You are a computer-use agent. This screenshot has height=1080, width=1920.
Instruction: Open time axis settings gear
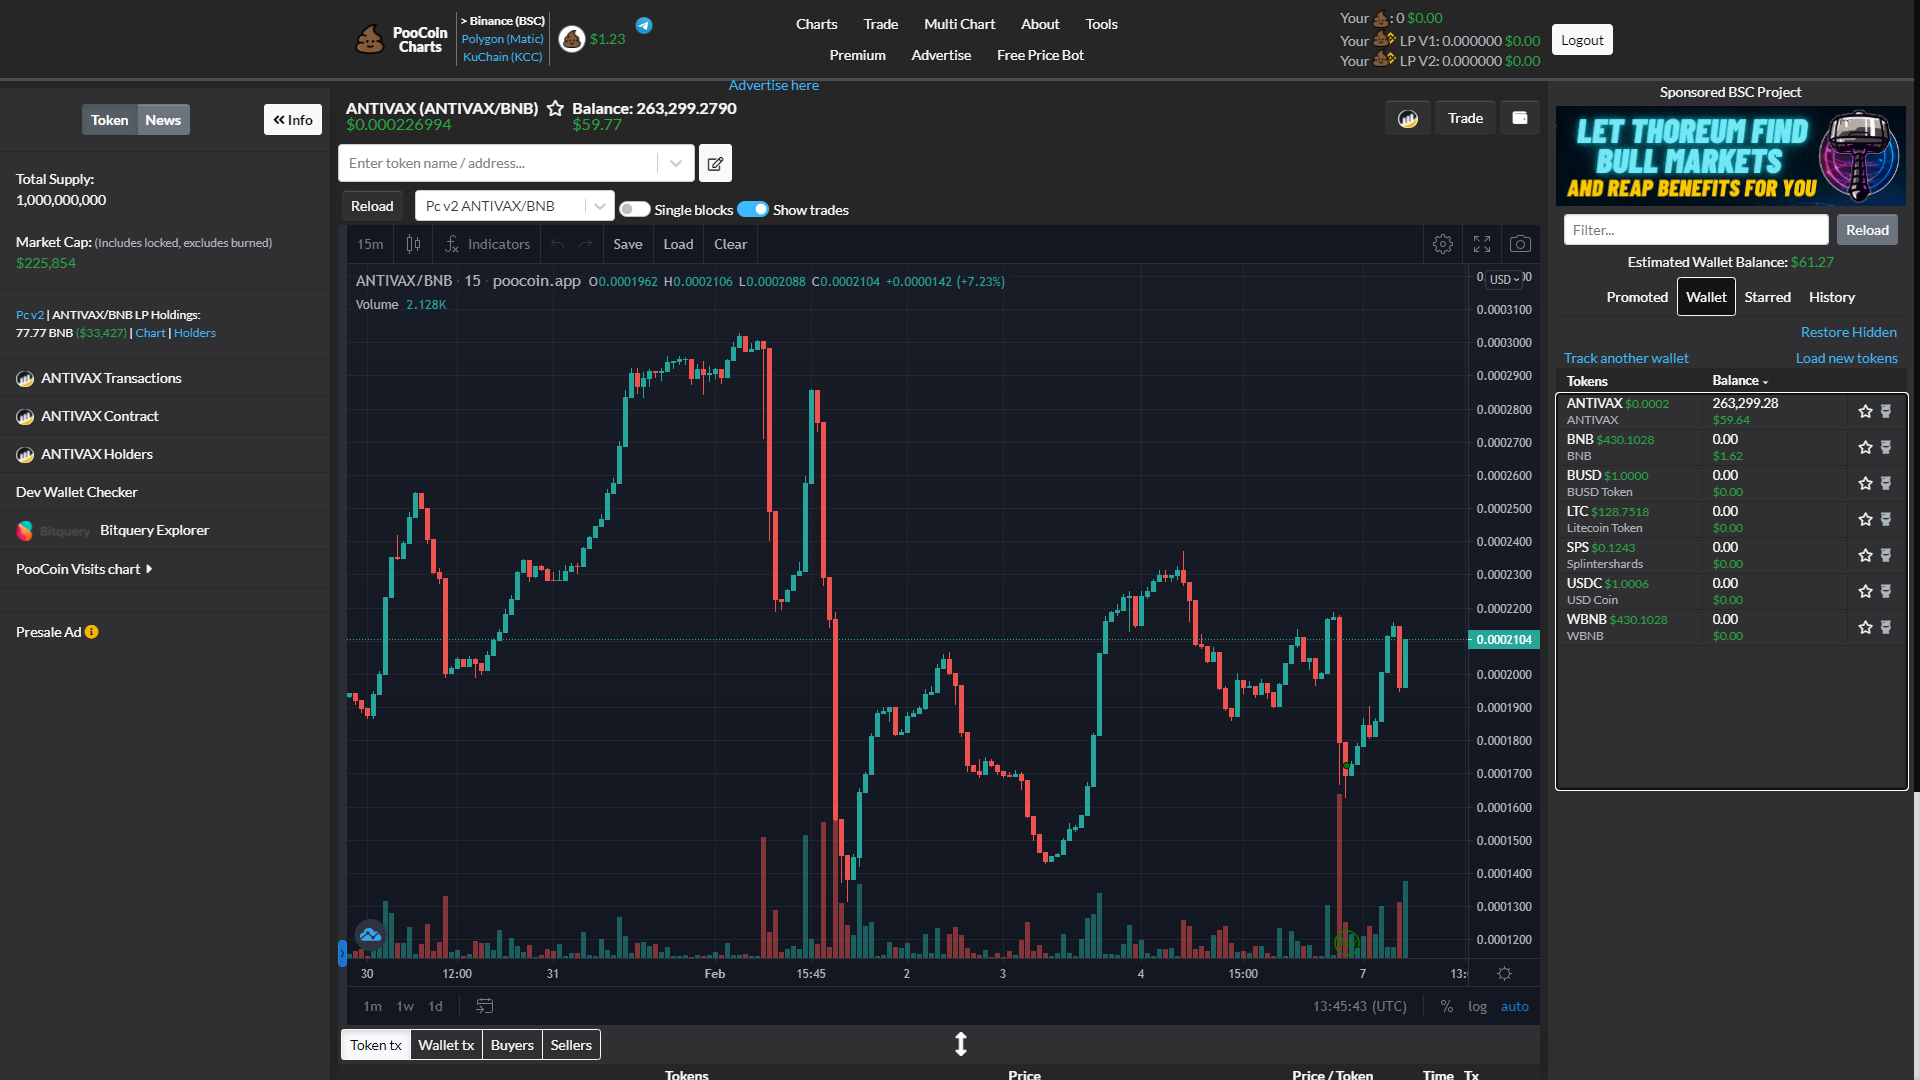tap(1504, 973)
